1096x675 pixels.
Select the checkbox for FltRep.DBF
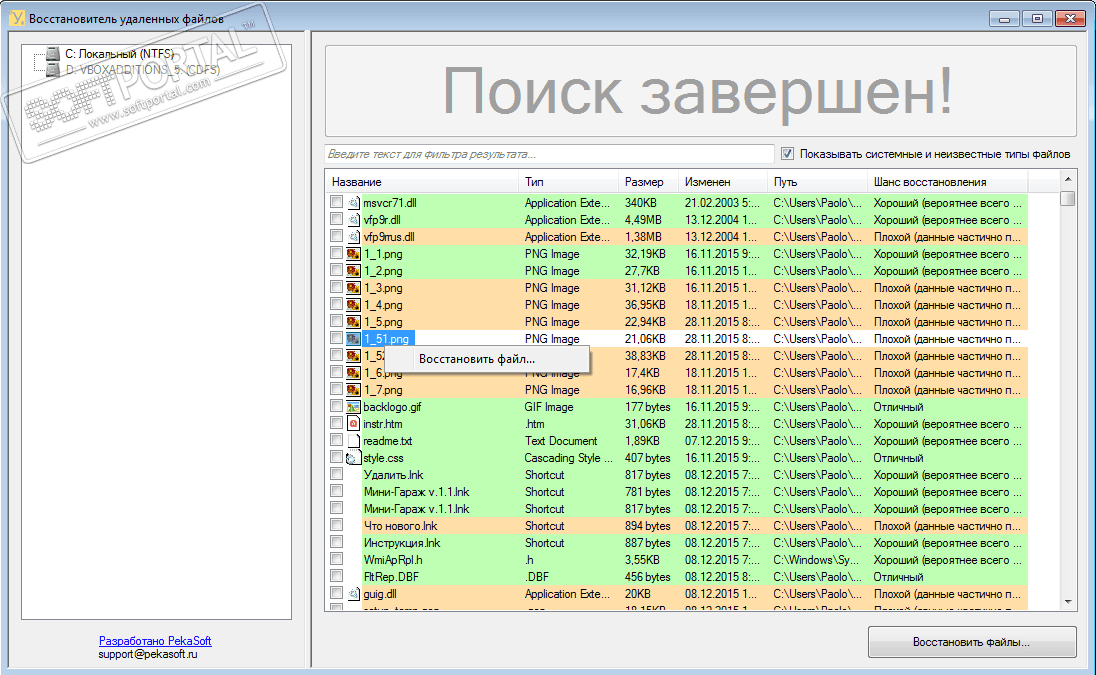336,576
